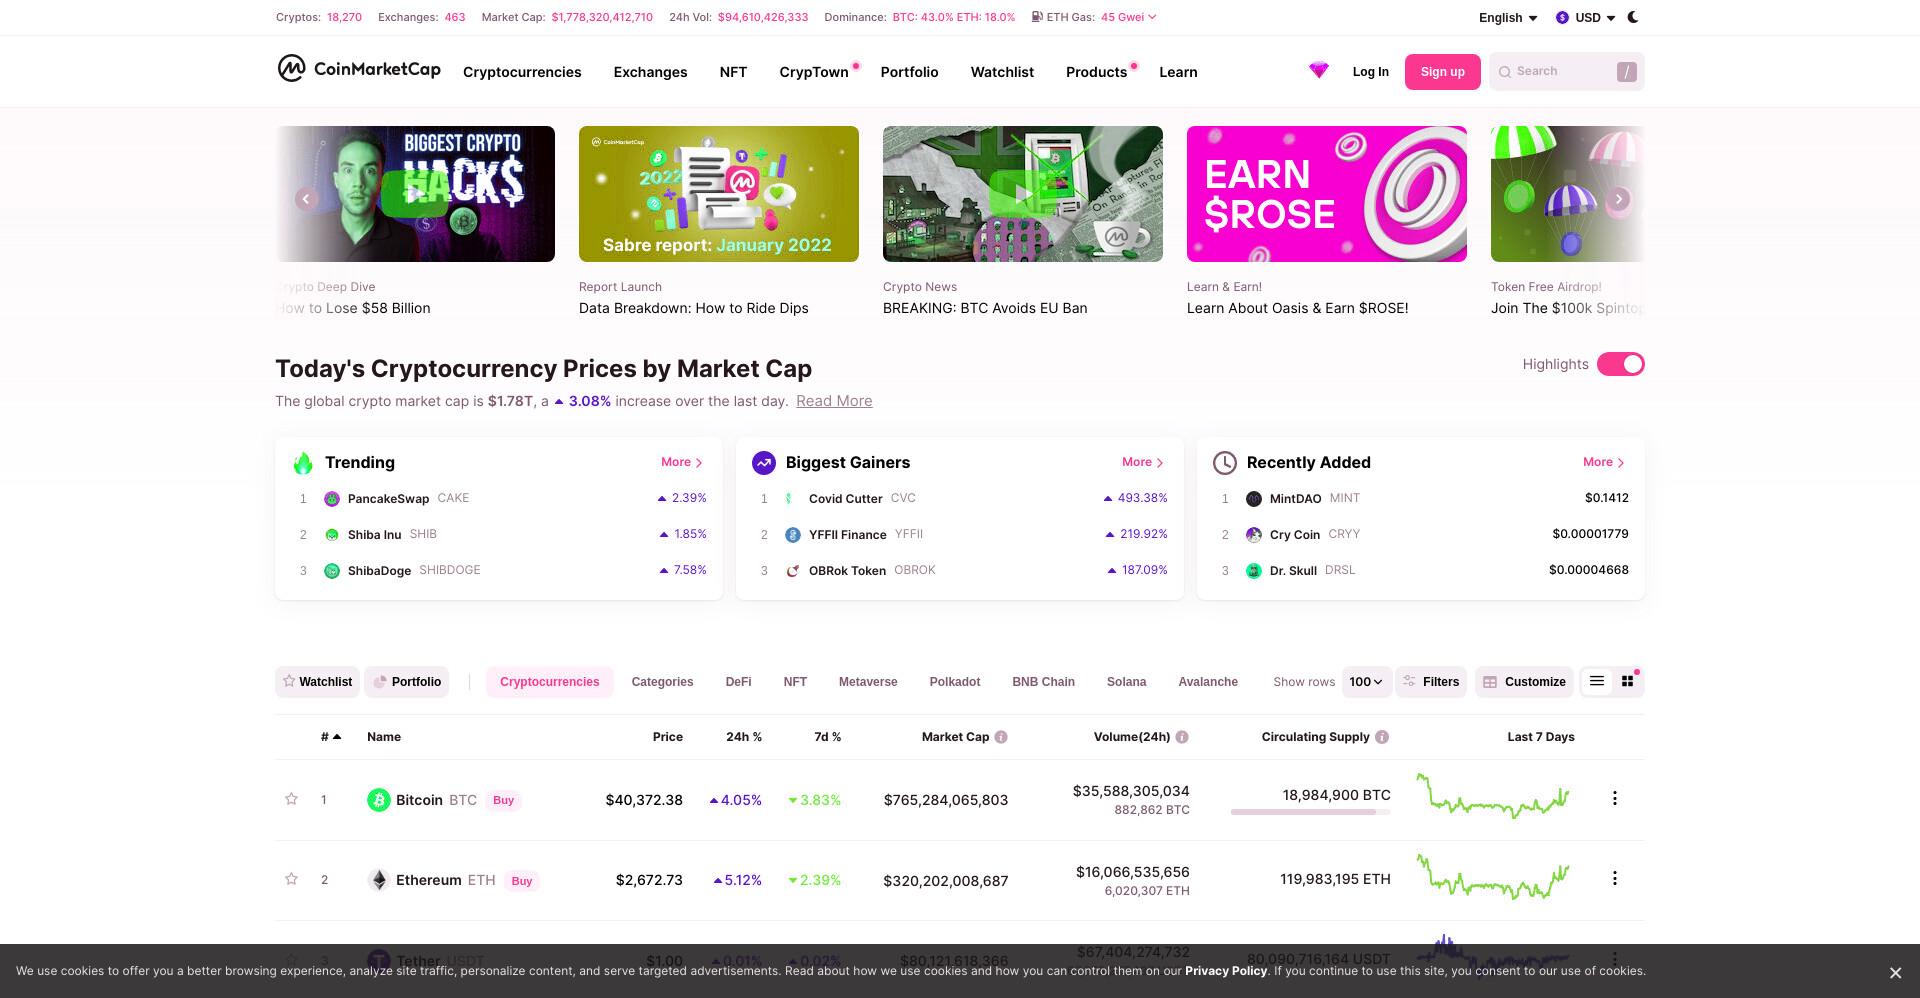This screenshot has height=998, width=1920.
Task: Open the Exchanges menu
Action: click(x=650, y=72)
